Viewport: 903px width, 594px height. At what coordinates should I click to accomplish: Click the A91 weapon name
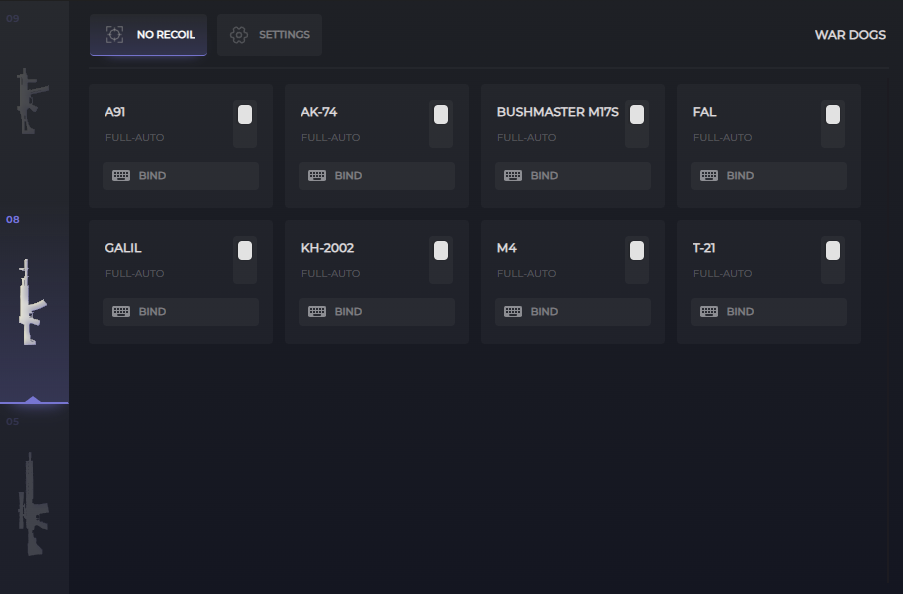click(115, 112)
